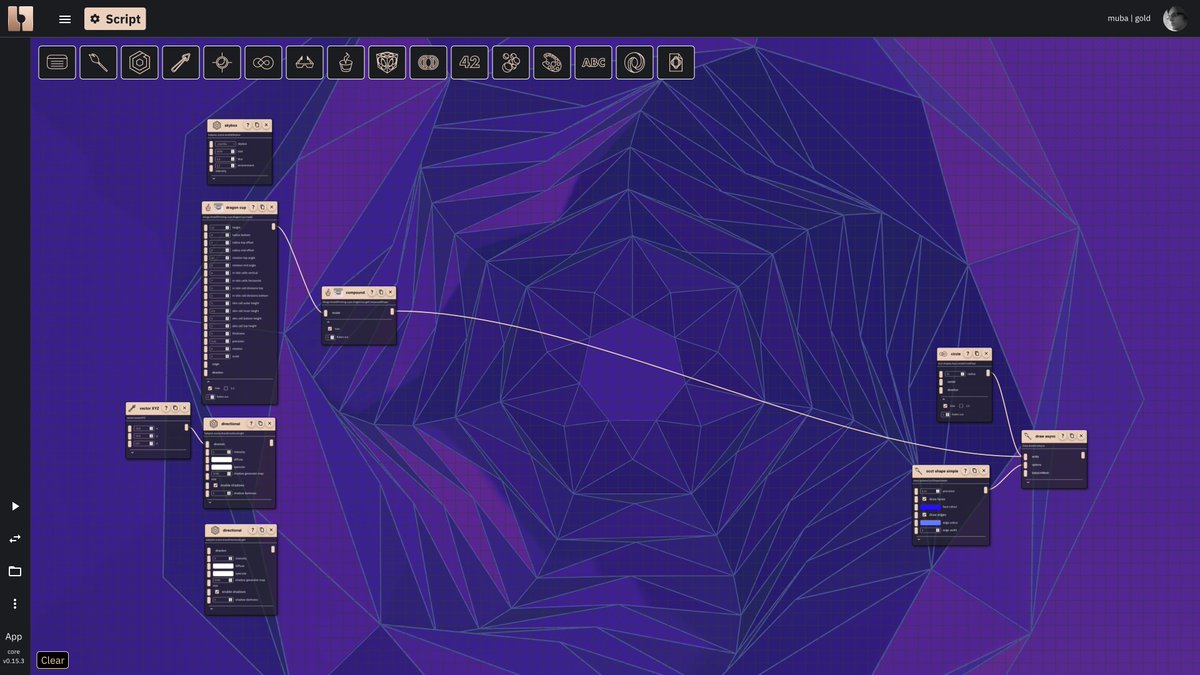This screenshot has height=675, width=1200.
Task: Open help on the skybox node
Action: coord(247,125)
